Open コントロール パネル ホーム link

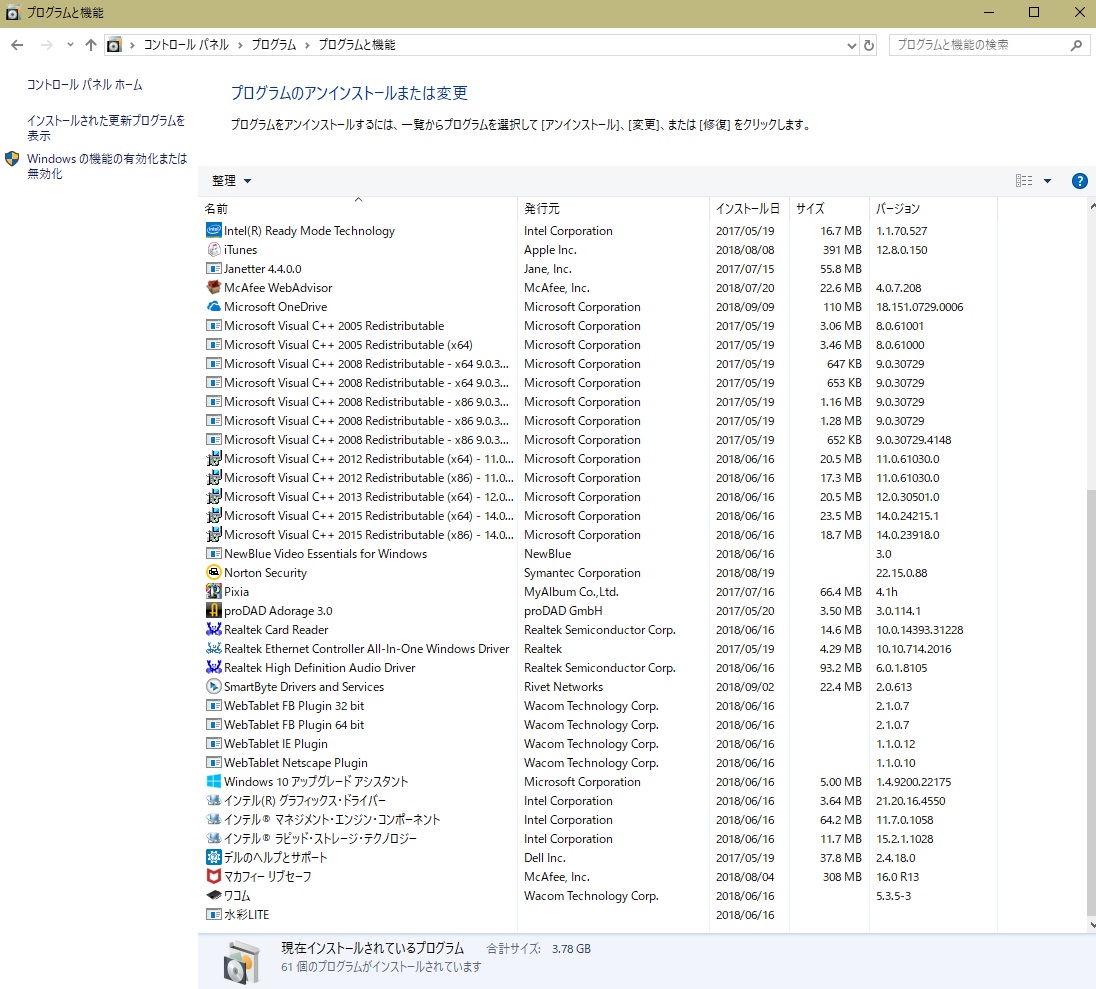tap(84, 85)
